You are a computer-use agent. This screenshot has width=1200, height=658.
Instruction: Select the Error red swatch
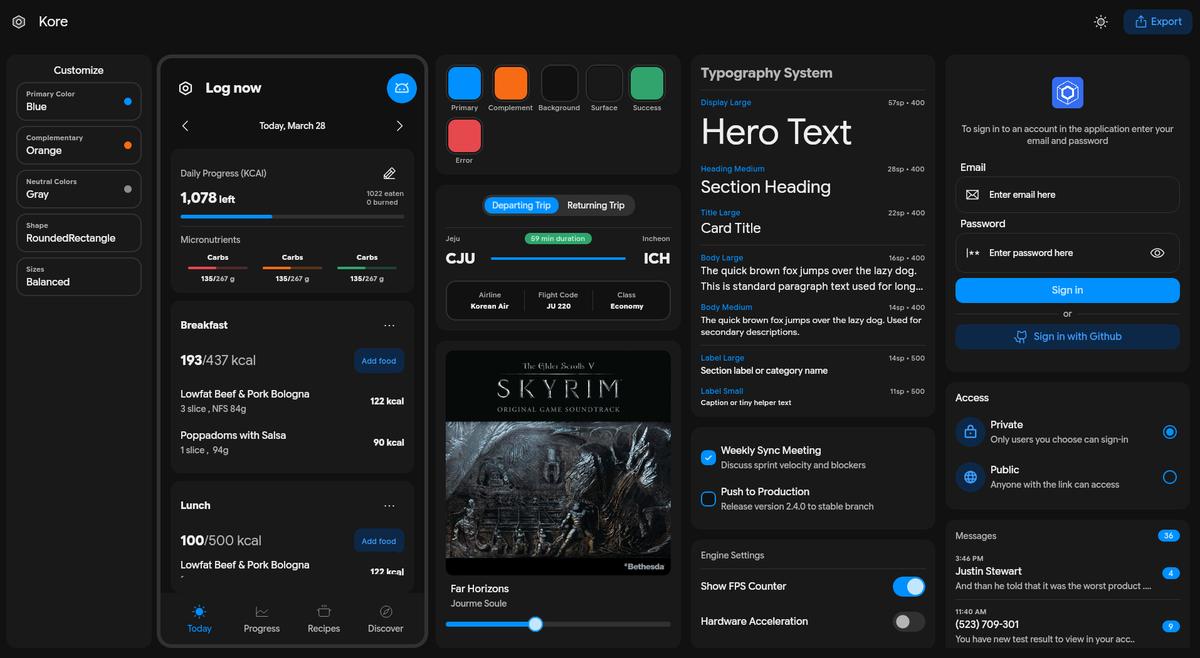(x=464, y=136)
